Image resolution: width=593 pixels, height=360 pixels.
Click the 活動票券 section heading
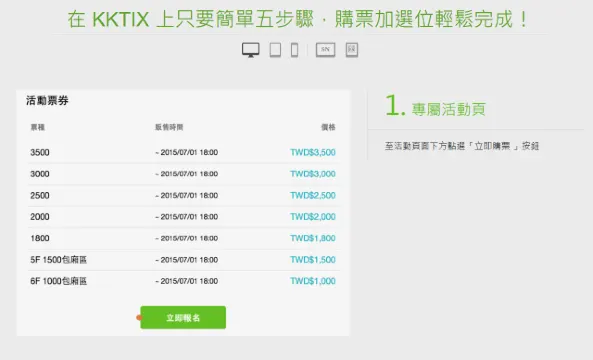tap(47, 101)
